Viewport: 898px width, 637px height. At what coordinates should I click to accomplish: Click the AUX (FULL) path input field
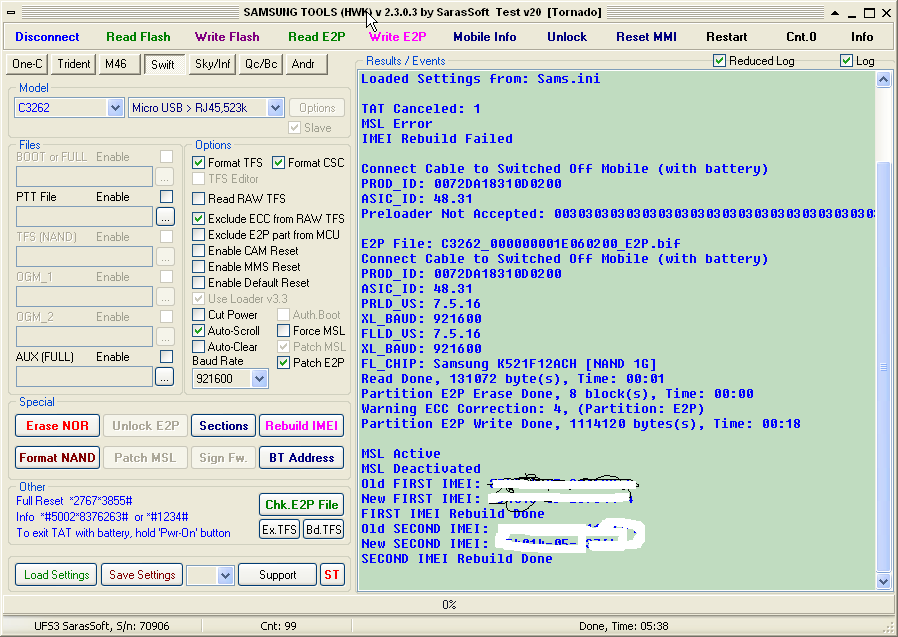(x=85, y=376)
